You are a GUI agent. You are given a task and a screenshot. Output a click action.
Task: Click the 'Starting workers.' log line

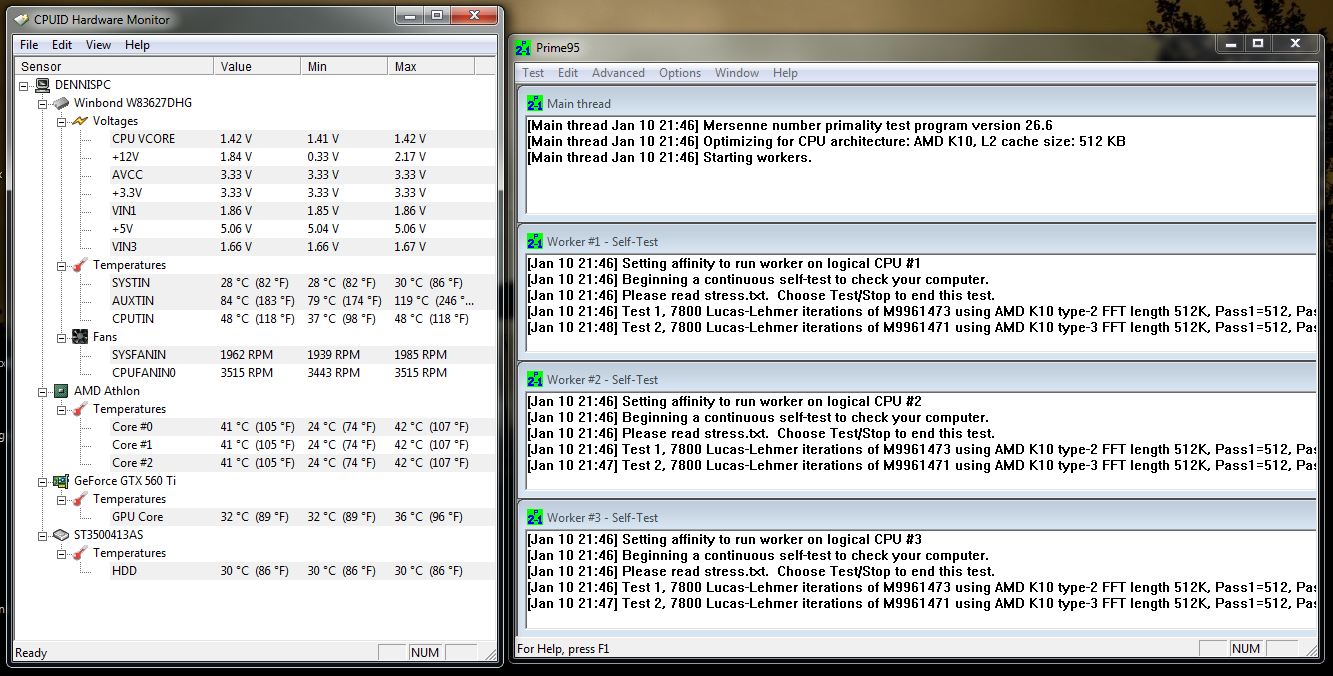[x=669, y=158]
